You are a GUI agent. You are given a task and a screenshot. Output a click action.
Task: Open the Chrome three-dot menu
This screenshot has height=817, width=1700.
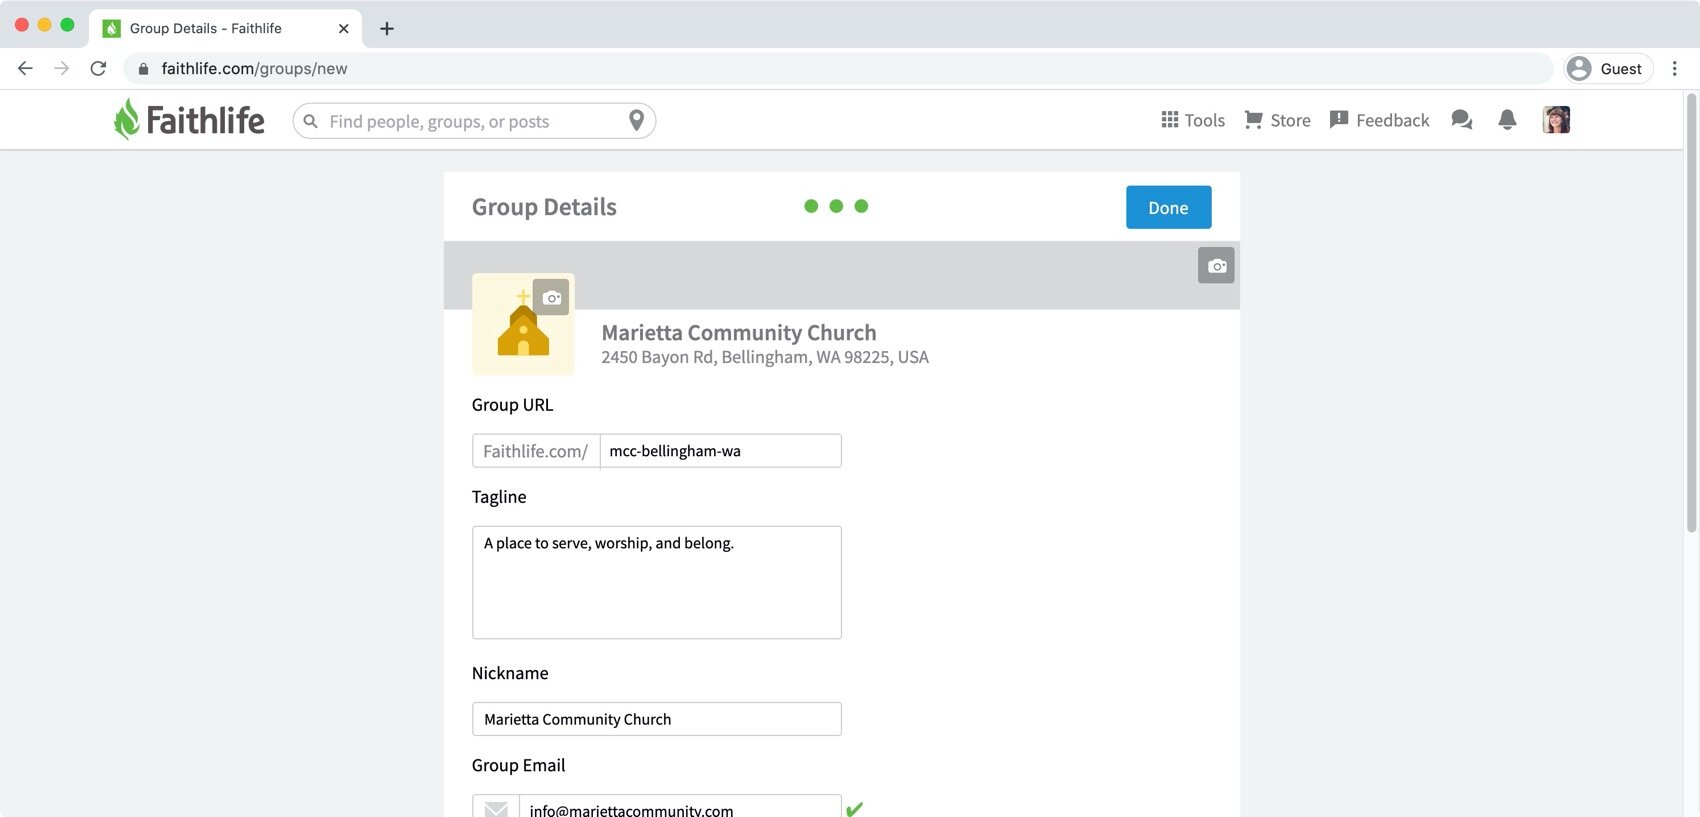(1674, 68)
